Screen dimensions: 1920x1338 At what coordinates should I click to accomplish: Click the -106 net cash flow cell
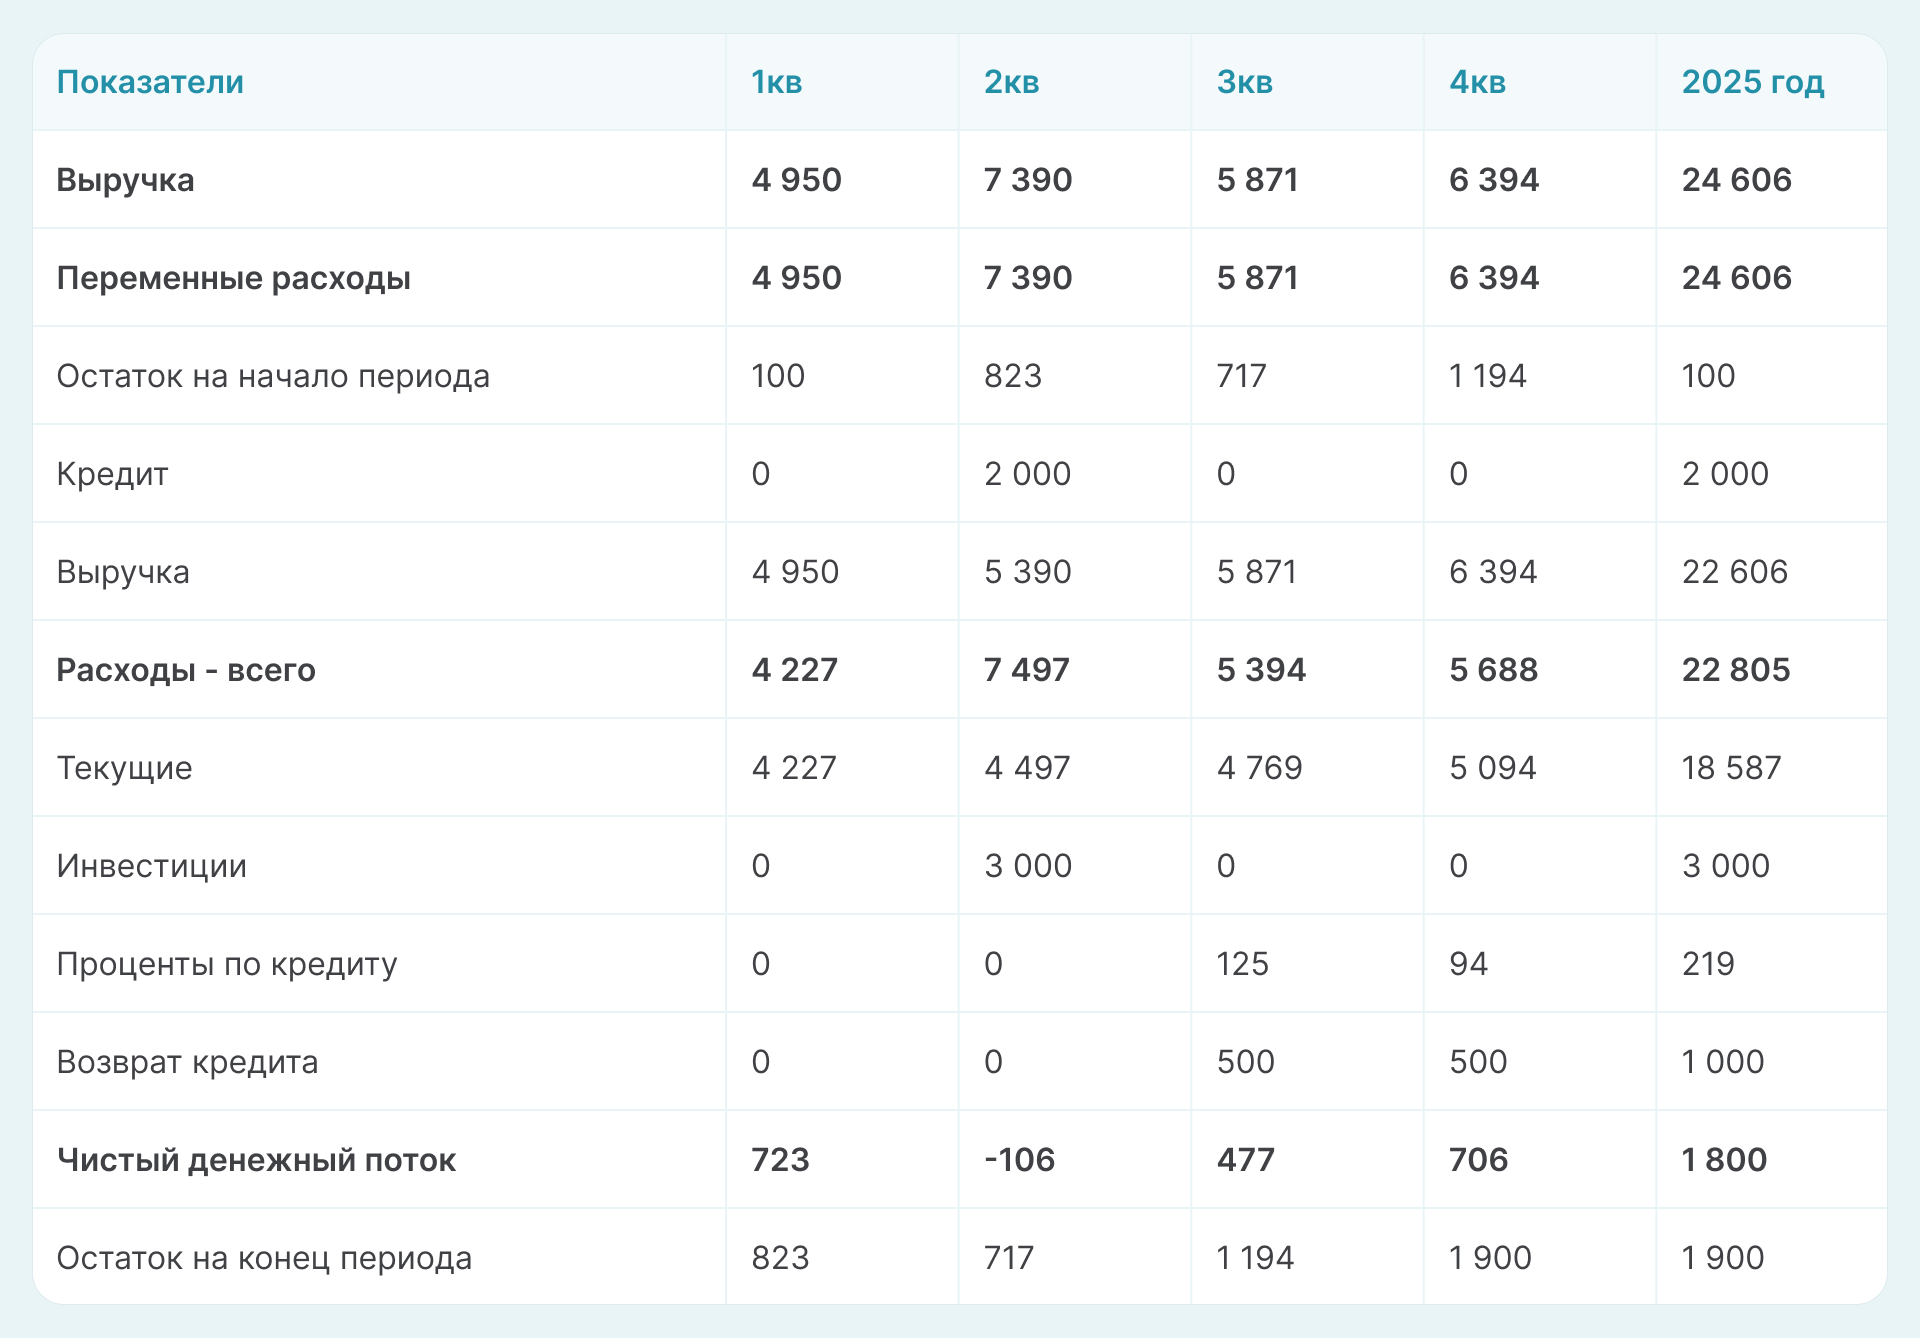click(1019, 1160)
